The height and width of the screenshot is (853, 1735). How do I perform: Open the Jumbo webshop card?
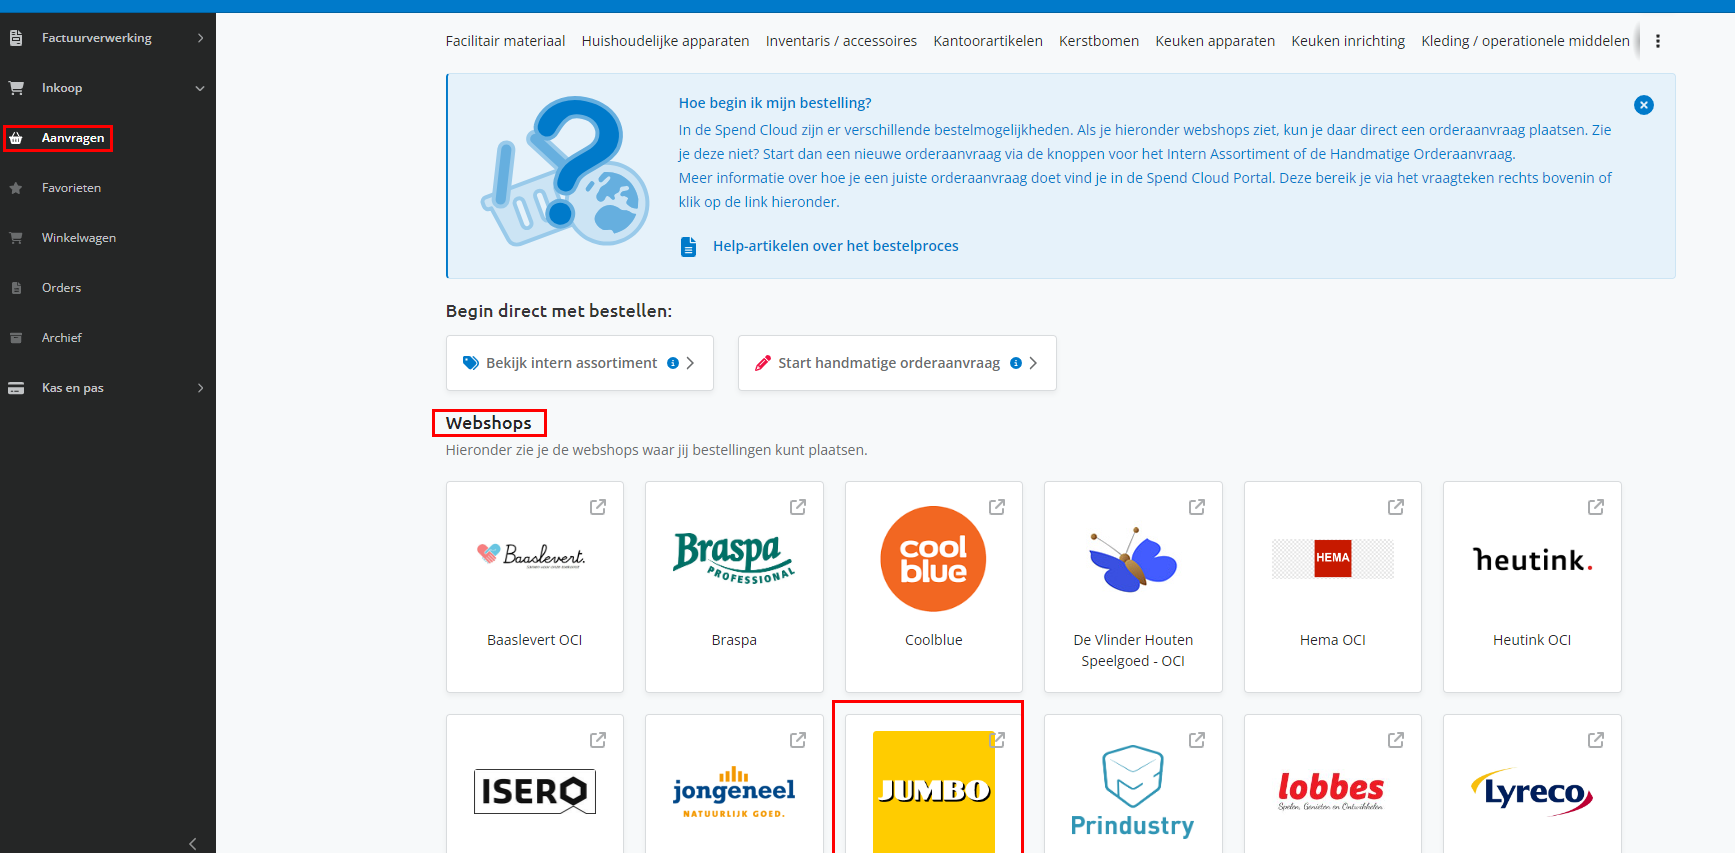(934, 785)
